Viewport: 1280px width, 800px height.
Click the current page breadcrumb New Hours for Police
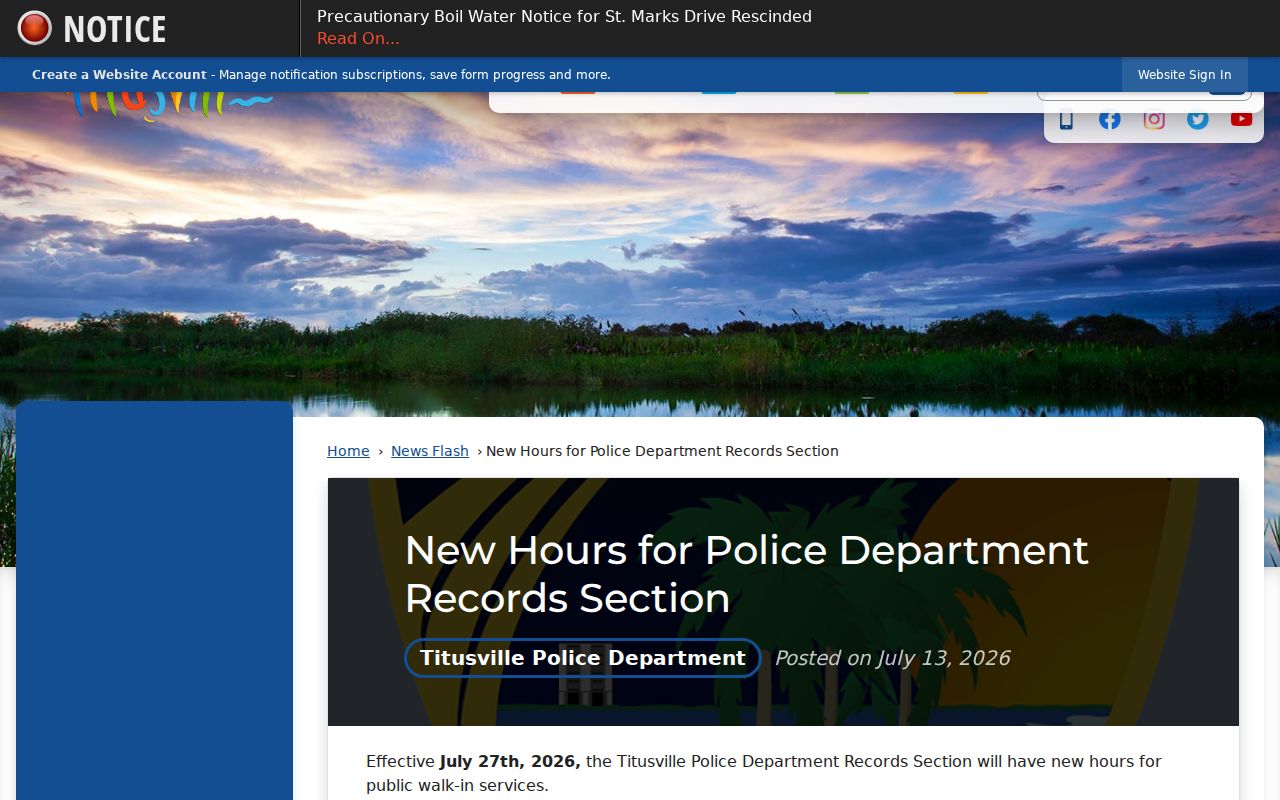click(x=662, y=451)
